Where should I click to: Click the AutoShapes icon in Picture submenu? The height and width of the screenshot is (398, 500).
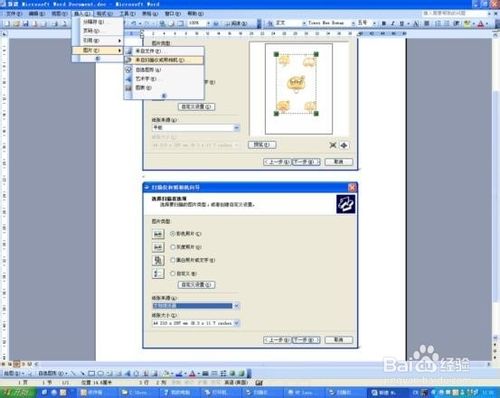(128, 70)
